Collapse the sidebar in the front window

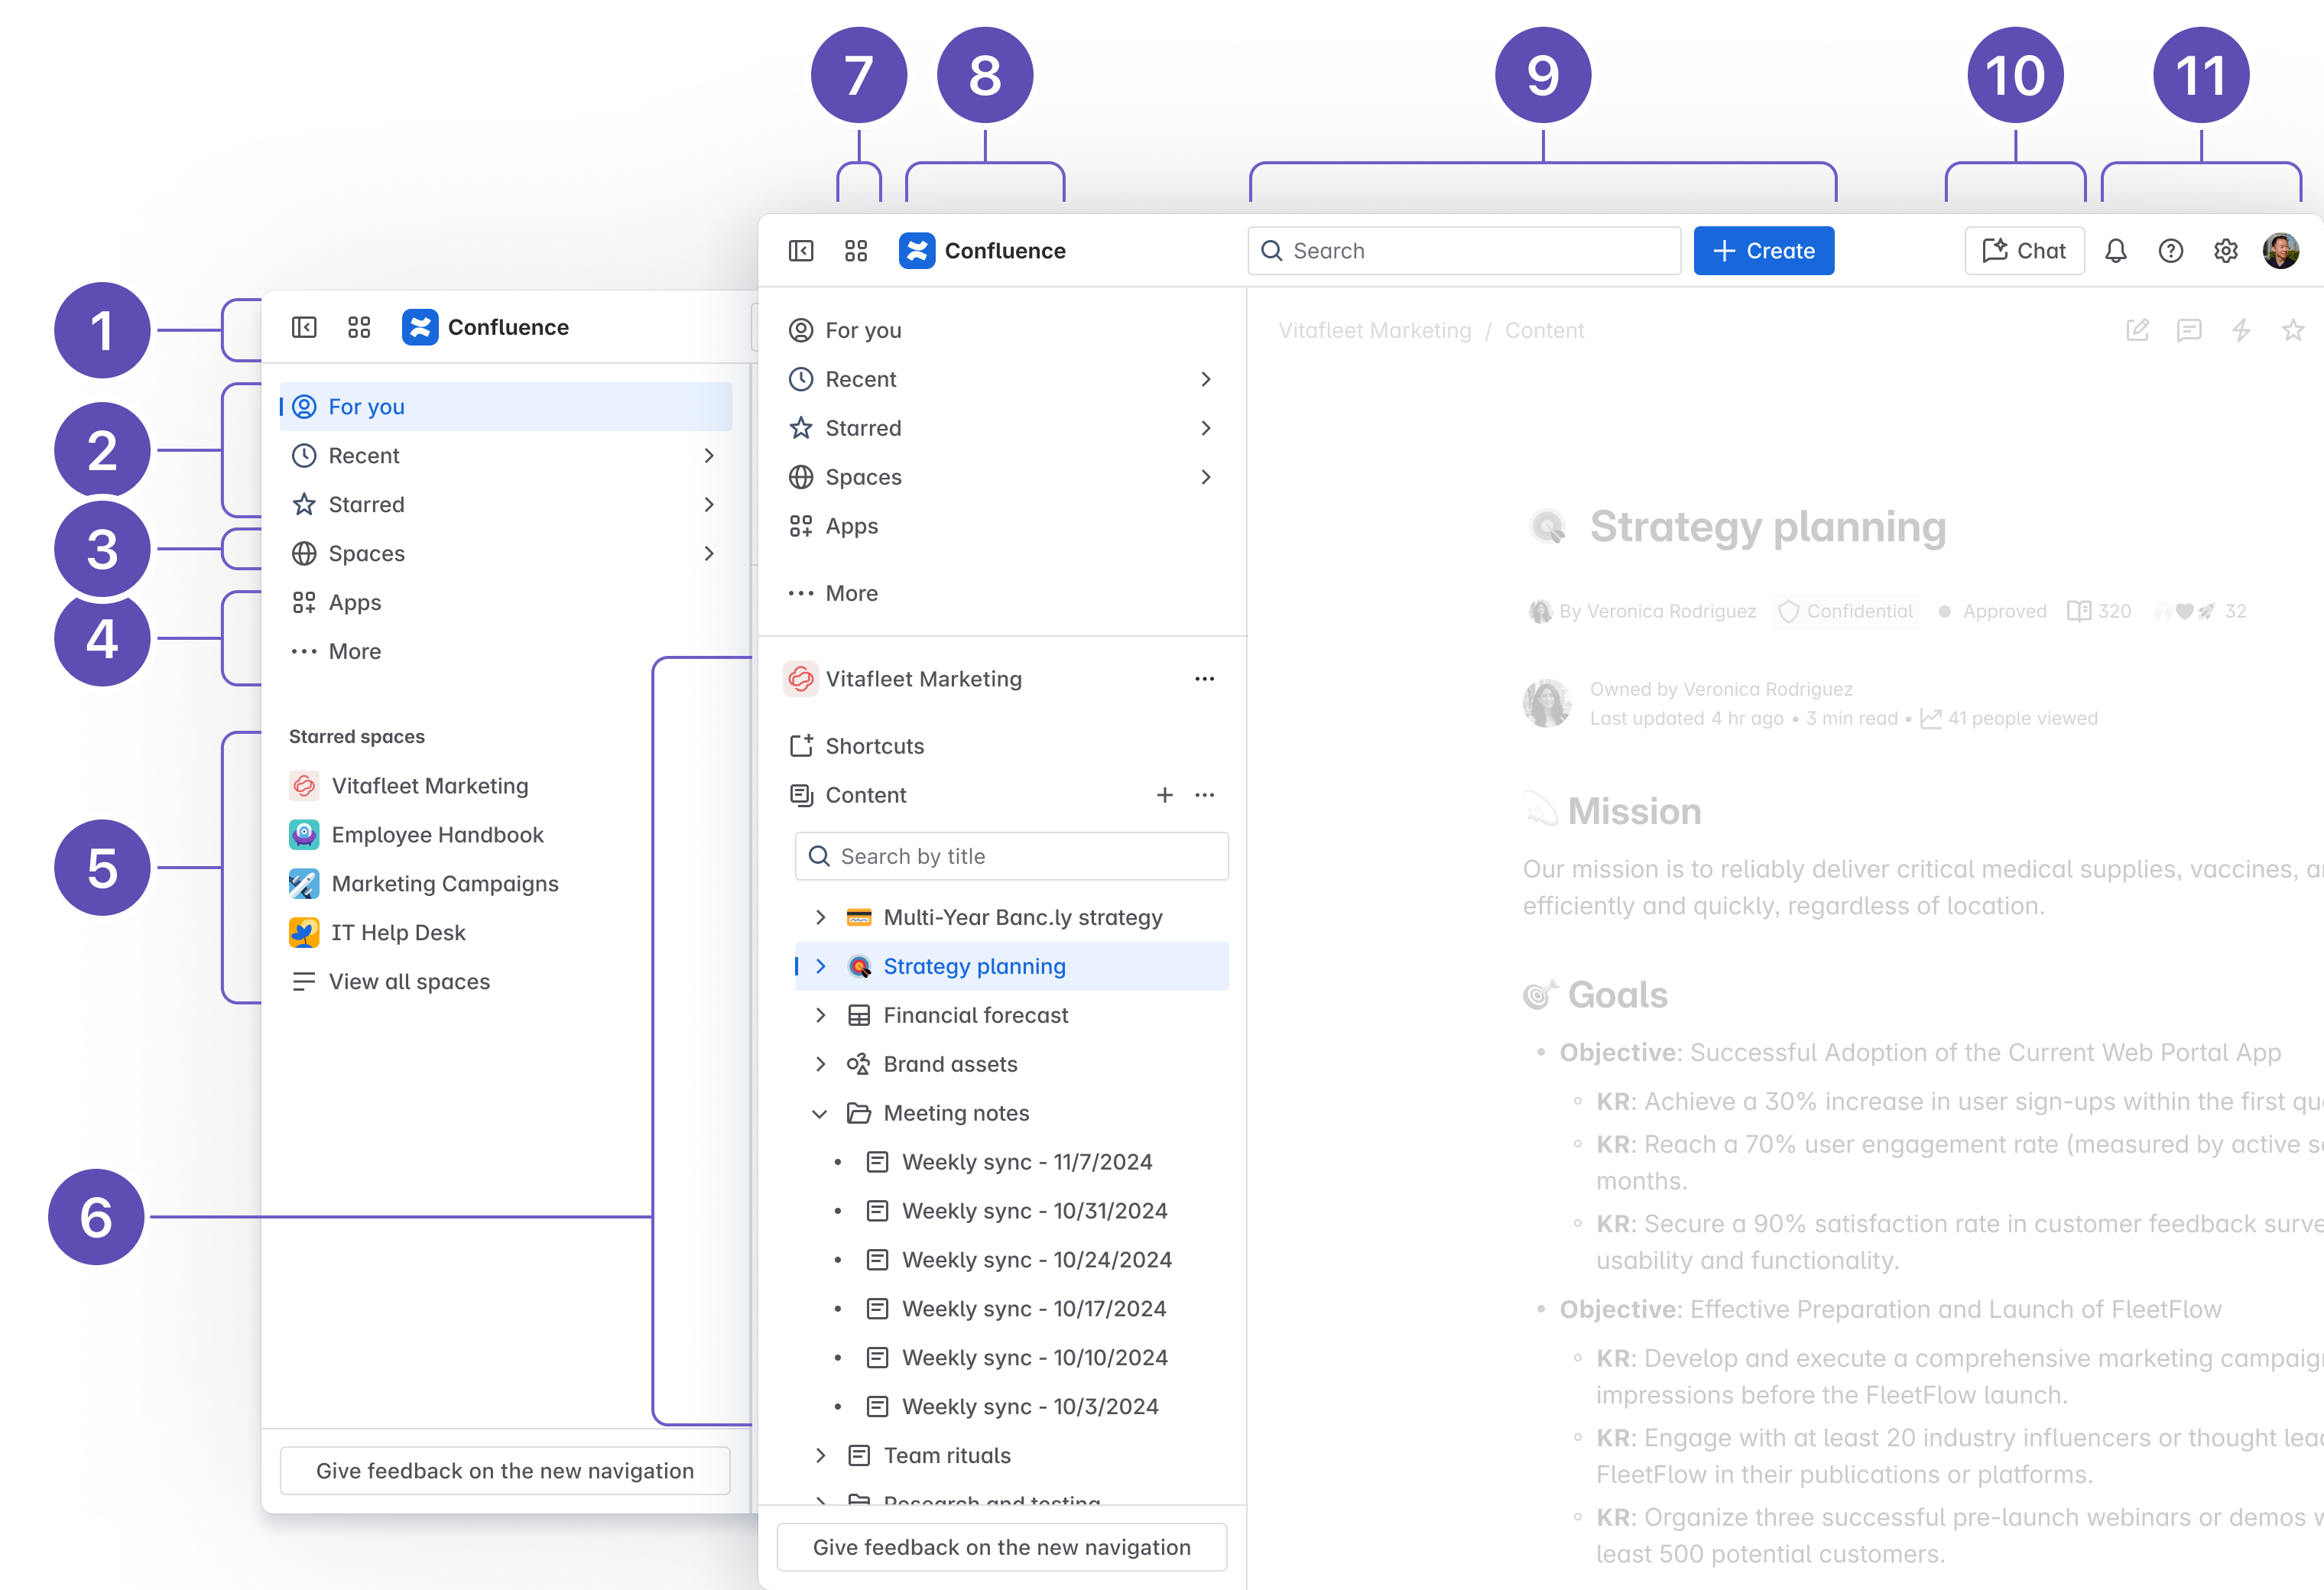[x=801, y=251]
